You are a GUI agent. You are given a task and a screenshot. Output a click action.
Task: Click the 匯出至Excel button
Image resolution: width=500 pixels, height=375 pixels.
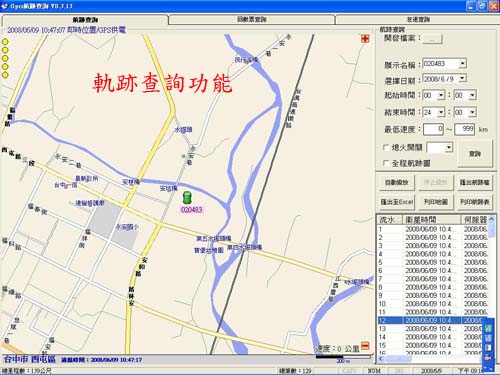[397, 202]
